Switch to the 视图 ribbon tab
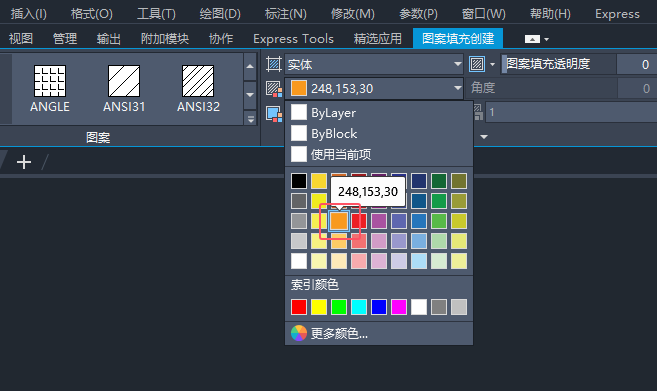This screenshot has height=391, width=657. coord(21,39)
